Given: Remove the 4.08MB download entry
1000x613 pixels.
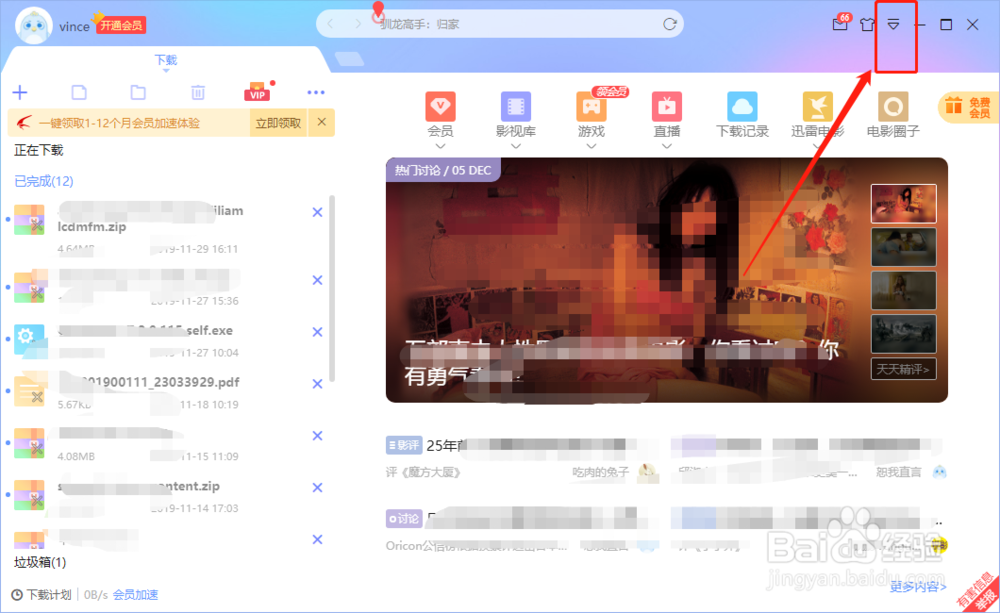Looking at the screenshot, I should point(317,436).
